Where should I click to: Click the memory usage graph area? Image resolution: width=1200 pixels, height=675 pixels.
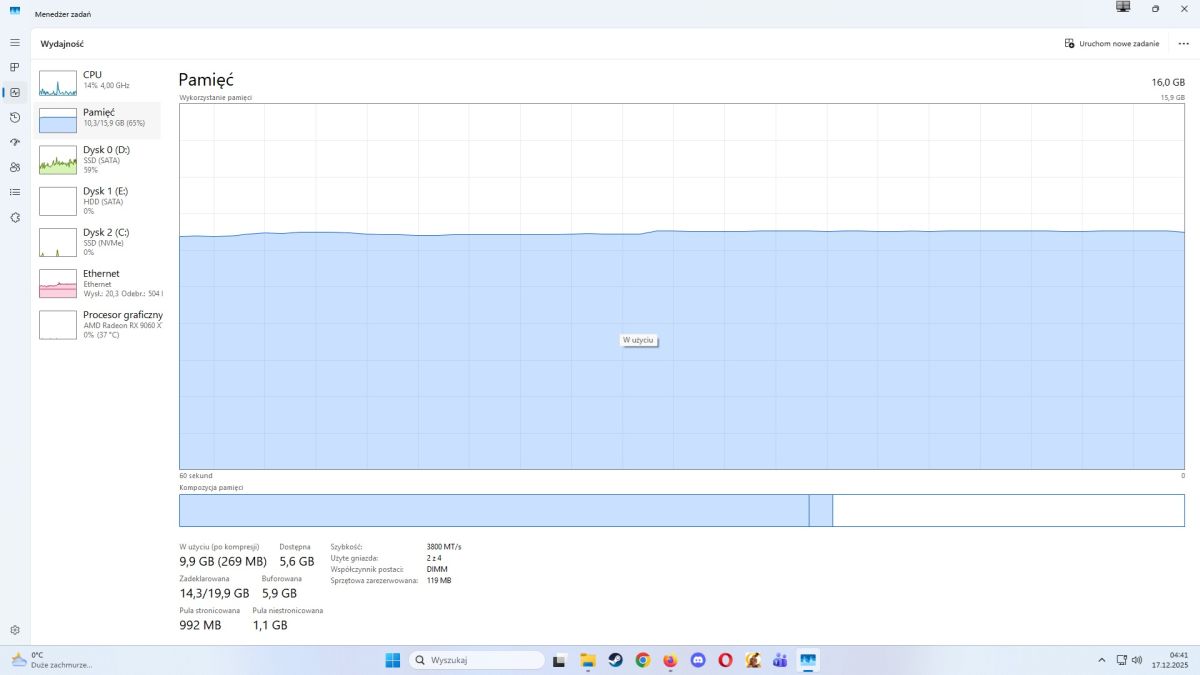click(682, 286)
